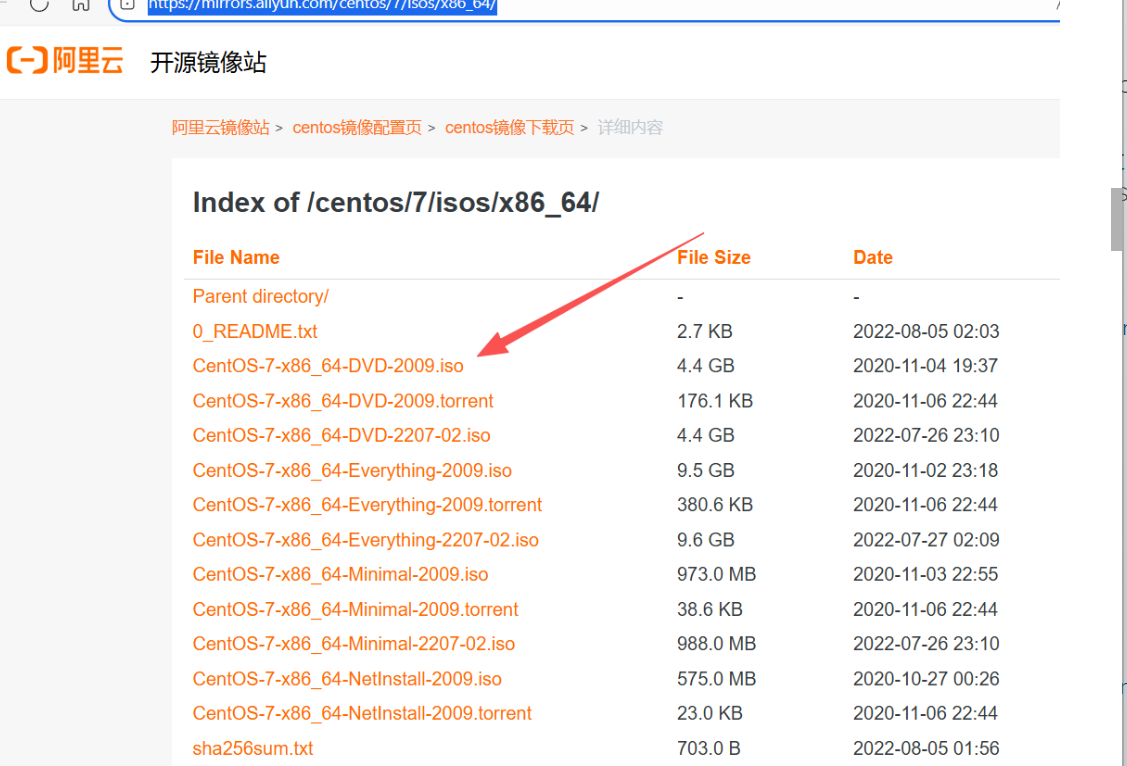This screenshot has height=766, width=1127.
Task: Sort by File Size column header
Action: point(714,257)
